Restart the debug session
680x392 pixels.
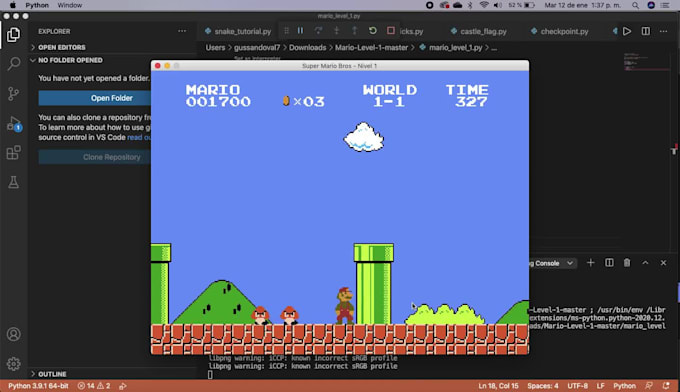coord(373,31)
